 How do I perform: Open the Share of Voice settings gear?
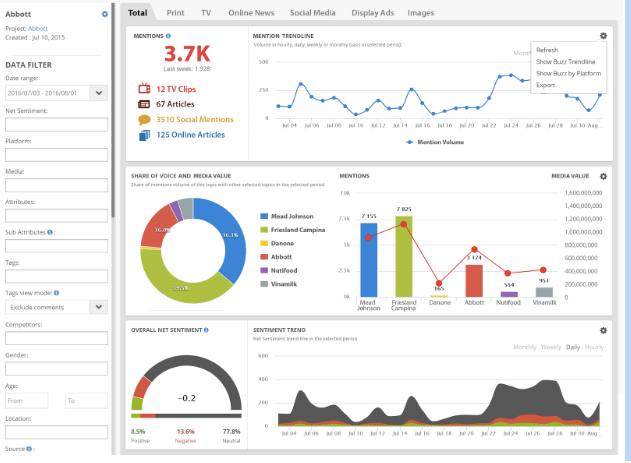pyautogui.click(x=603, y=176)
